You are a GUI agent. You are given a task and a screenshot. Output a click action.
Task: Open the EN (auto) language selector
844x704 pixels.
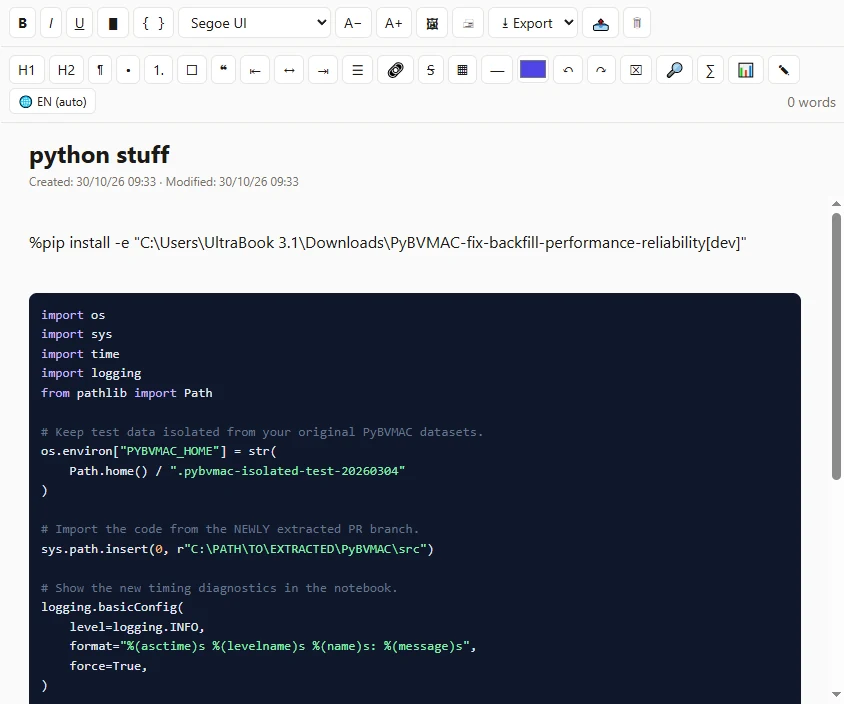coord(52,102)
